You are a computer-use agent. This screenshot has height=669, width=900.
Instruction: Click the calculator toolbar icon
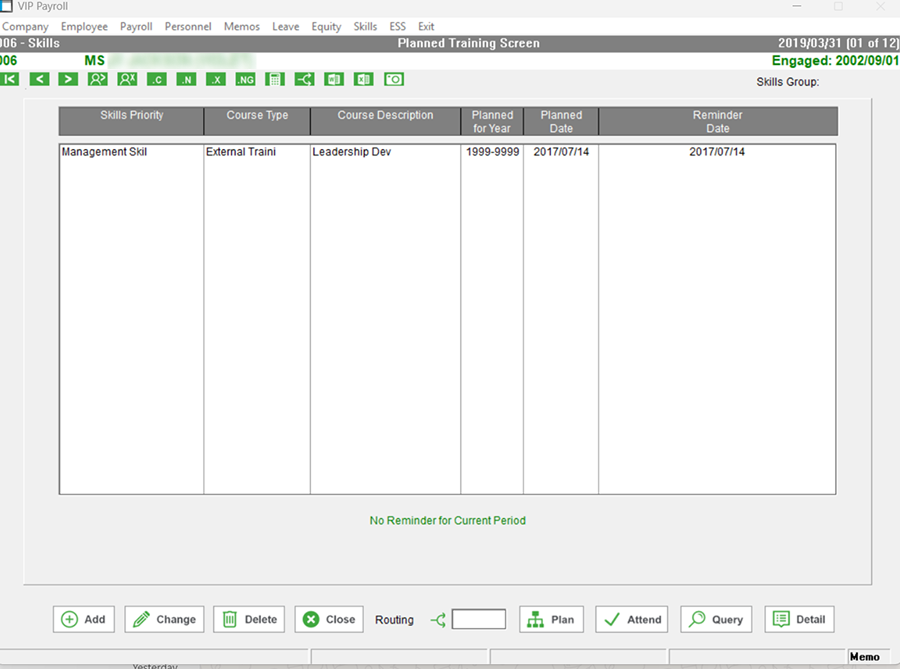(x=275, y=79)
